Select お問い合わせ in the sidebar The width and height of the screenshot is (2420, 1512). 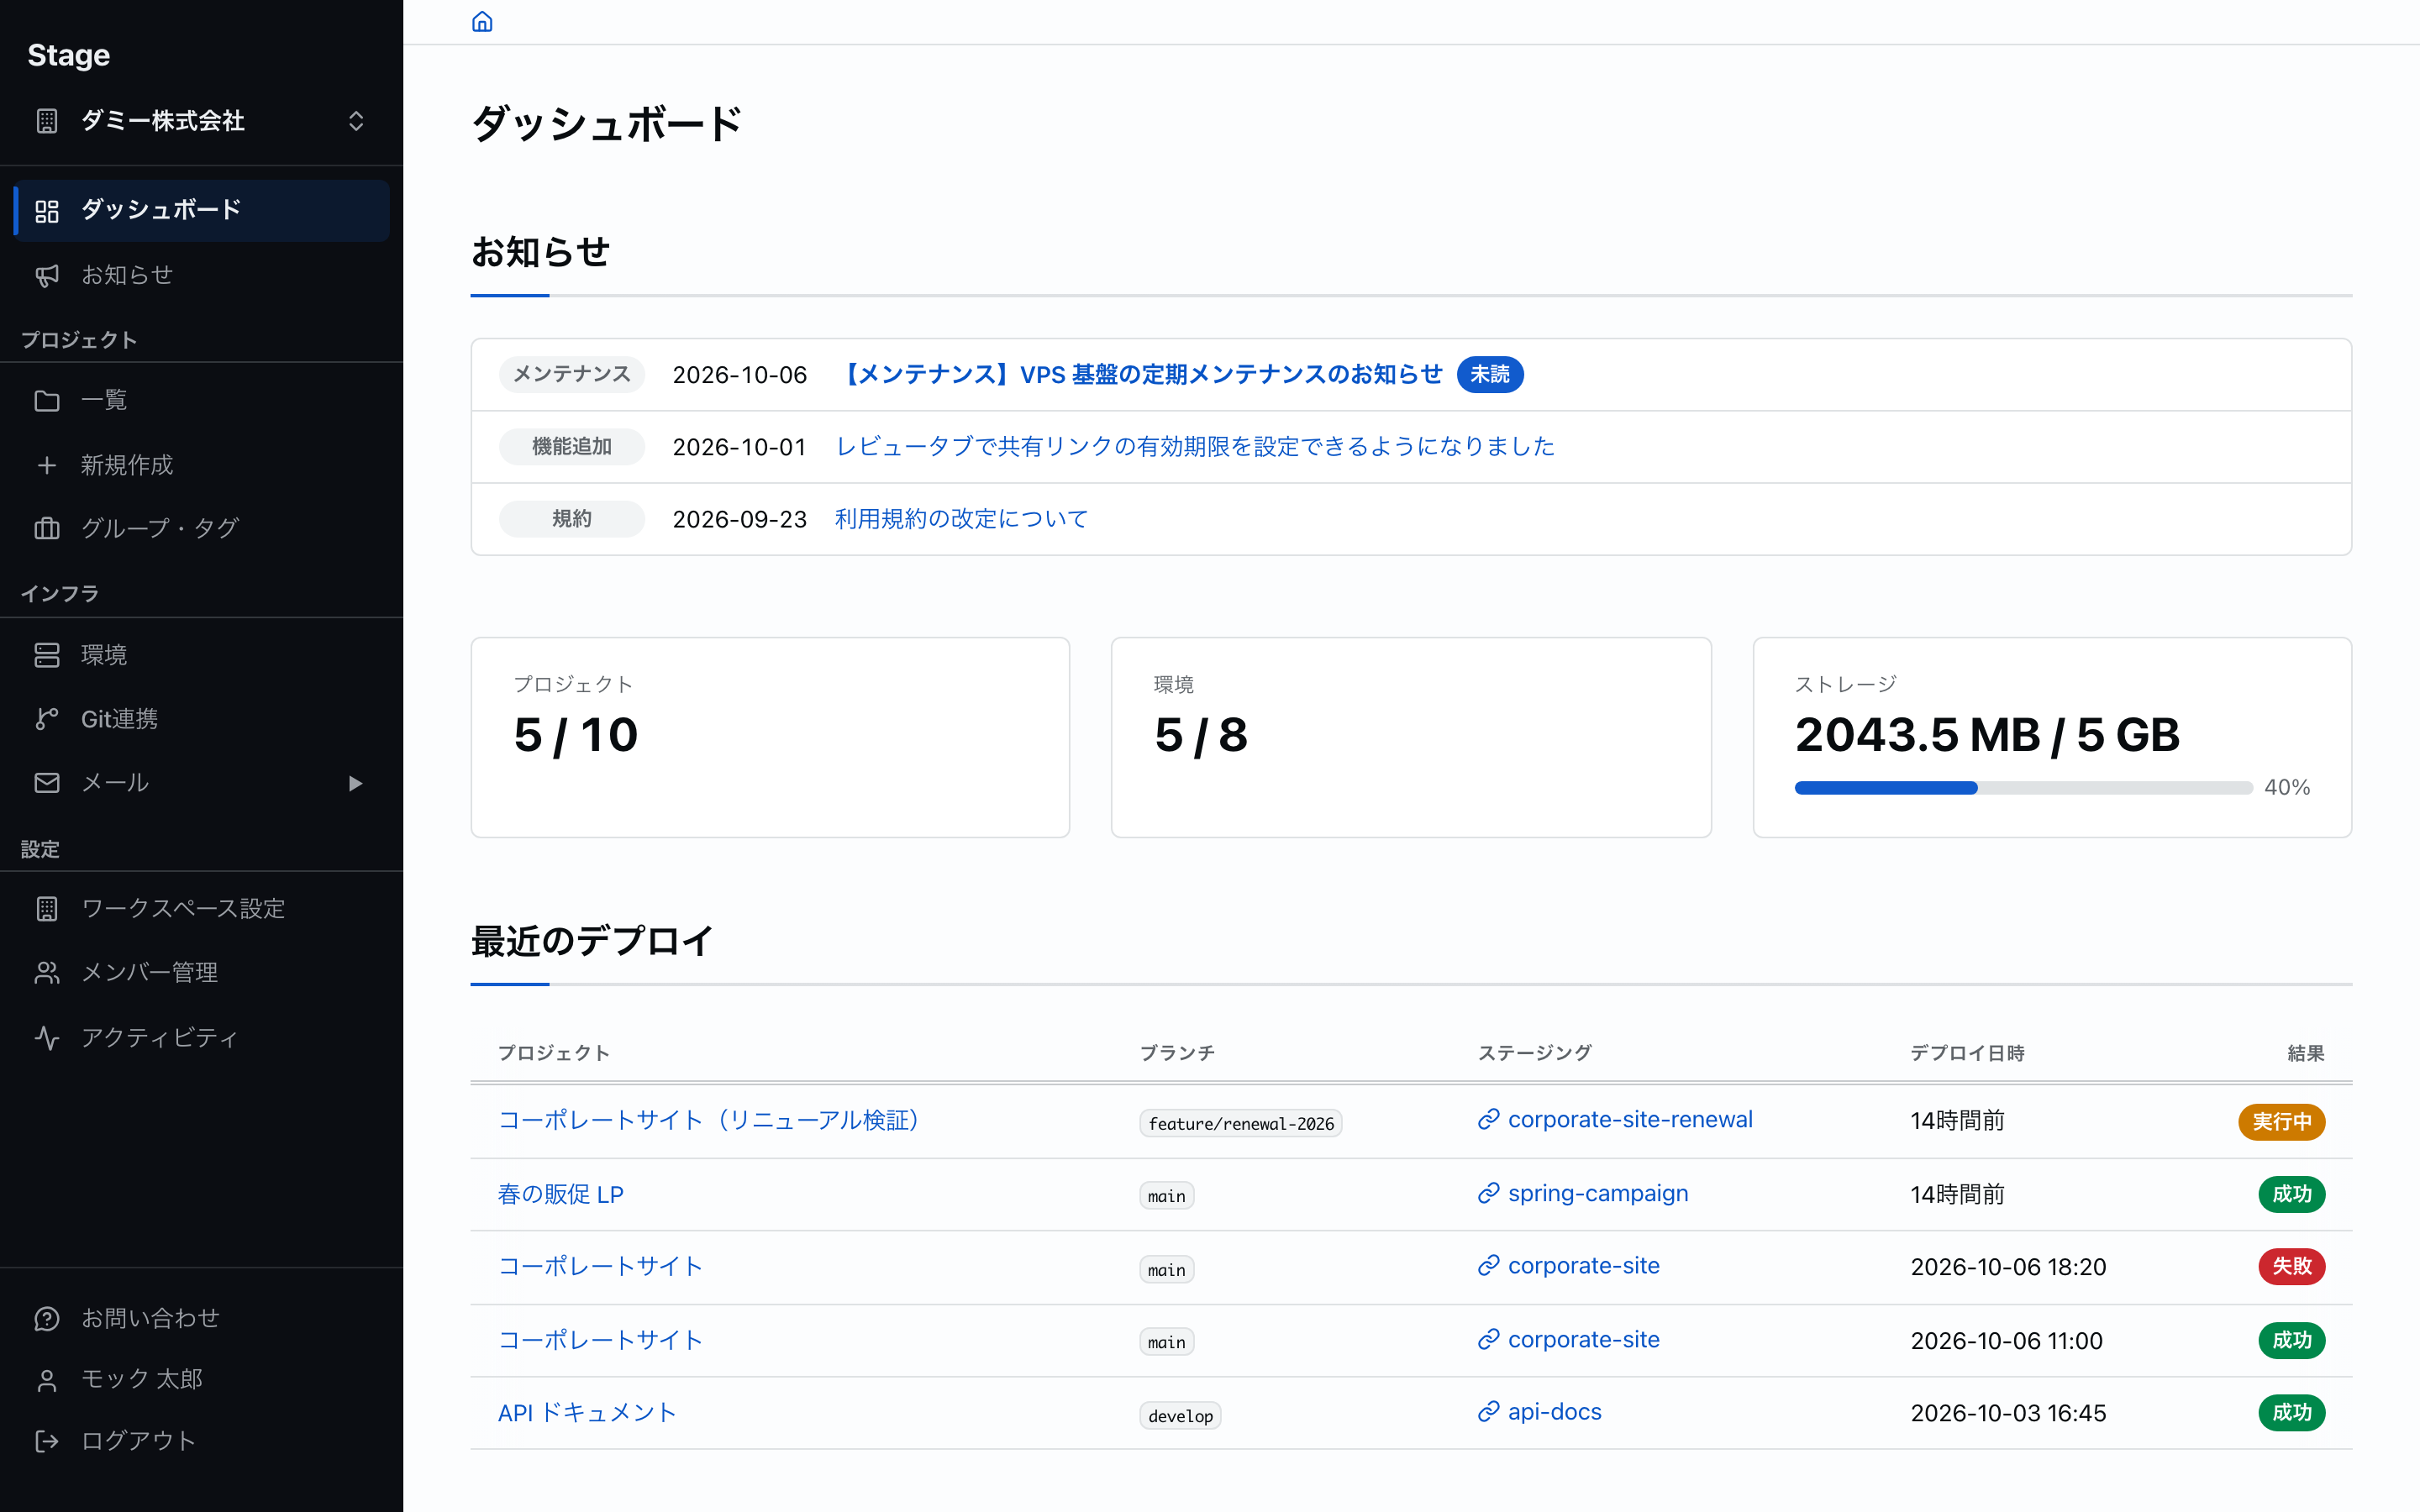click(x=201, y=1319)
